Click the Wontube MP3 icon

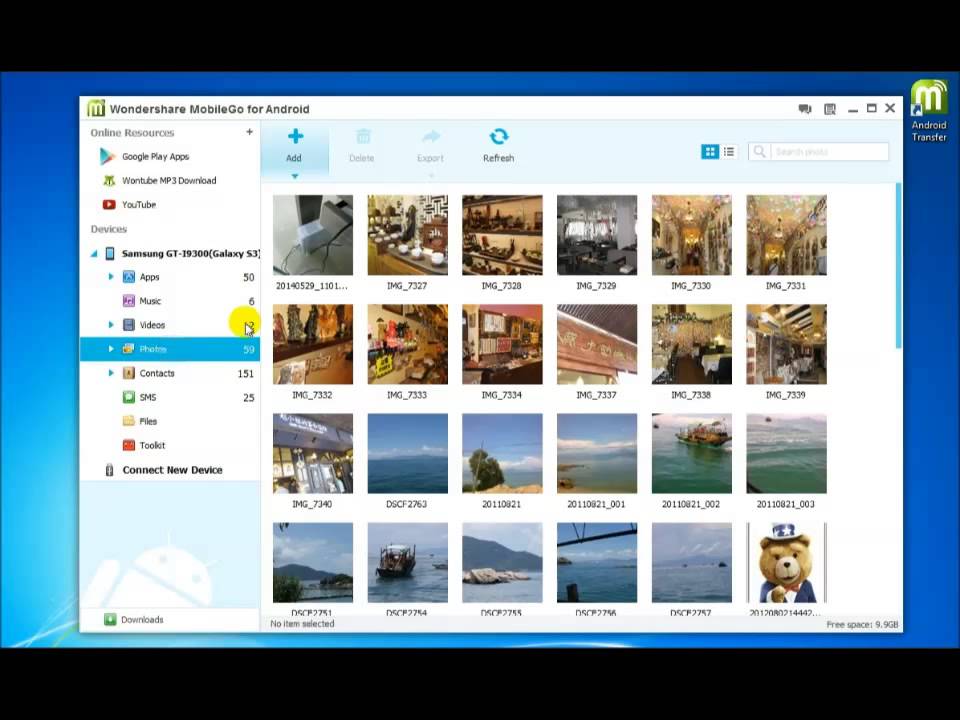tap(109, 181)
